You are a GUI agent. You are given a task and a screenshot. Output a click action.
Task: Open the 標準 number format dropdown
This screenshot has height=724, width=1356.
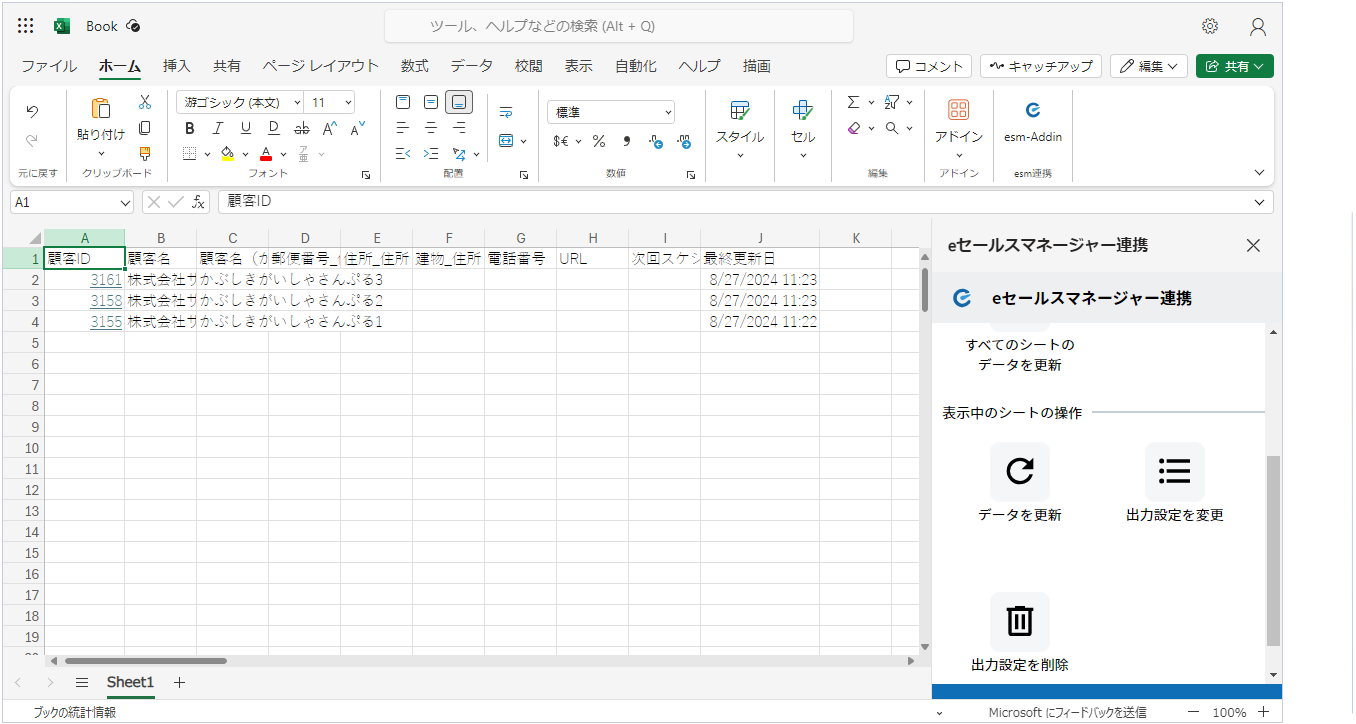(668, 112)
